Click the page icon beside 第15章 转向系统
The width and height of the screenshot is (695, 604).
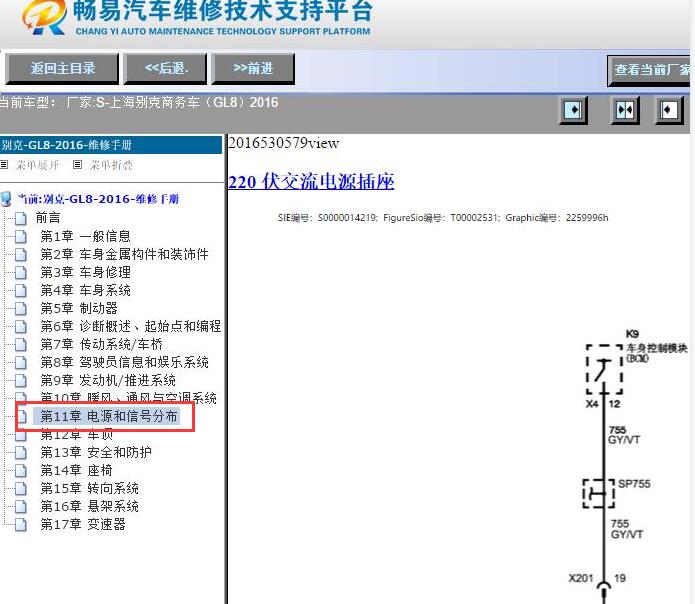[21, 488]
